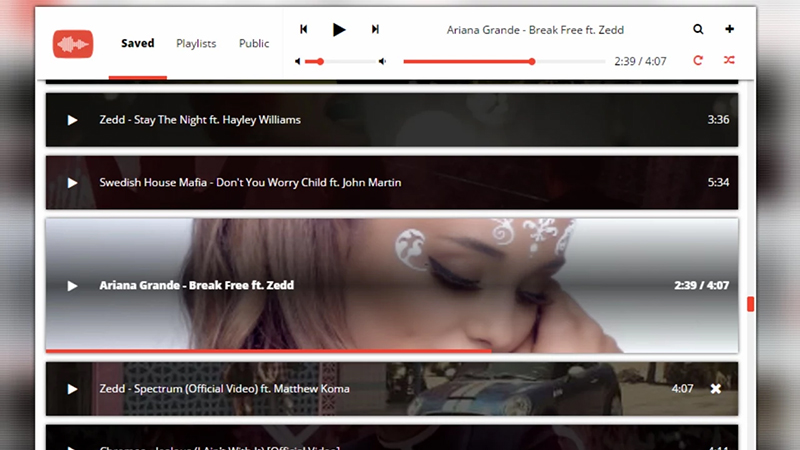Switch to the Saved tab
Screen dimensions: 800x450
(x=138, y=43)
